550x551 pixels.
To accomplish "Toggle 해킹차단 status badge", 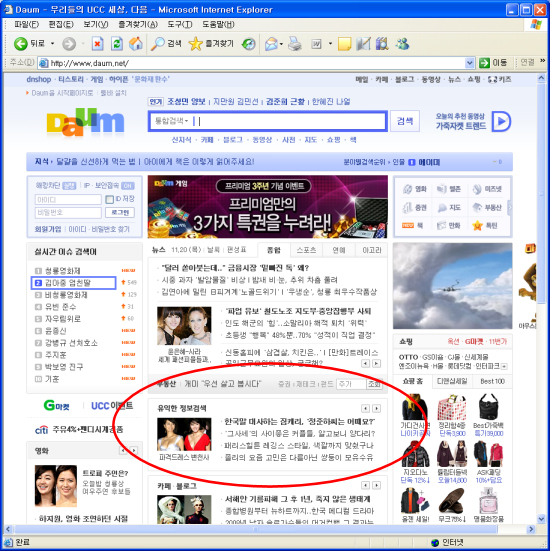I will click(x=69, y=186).
